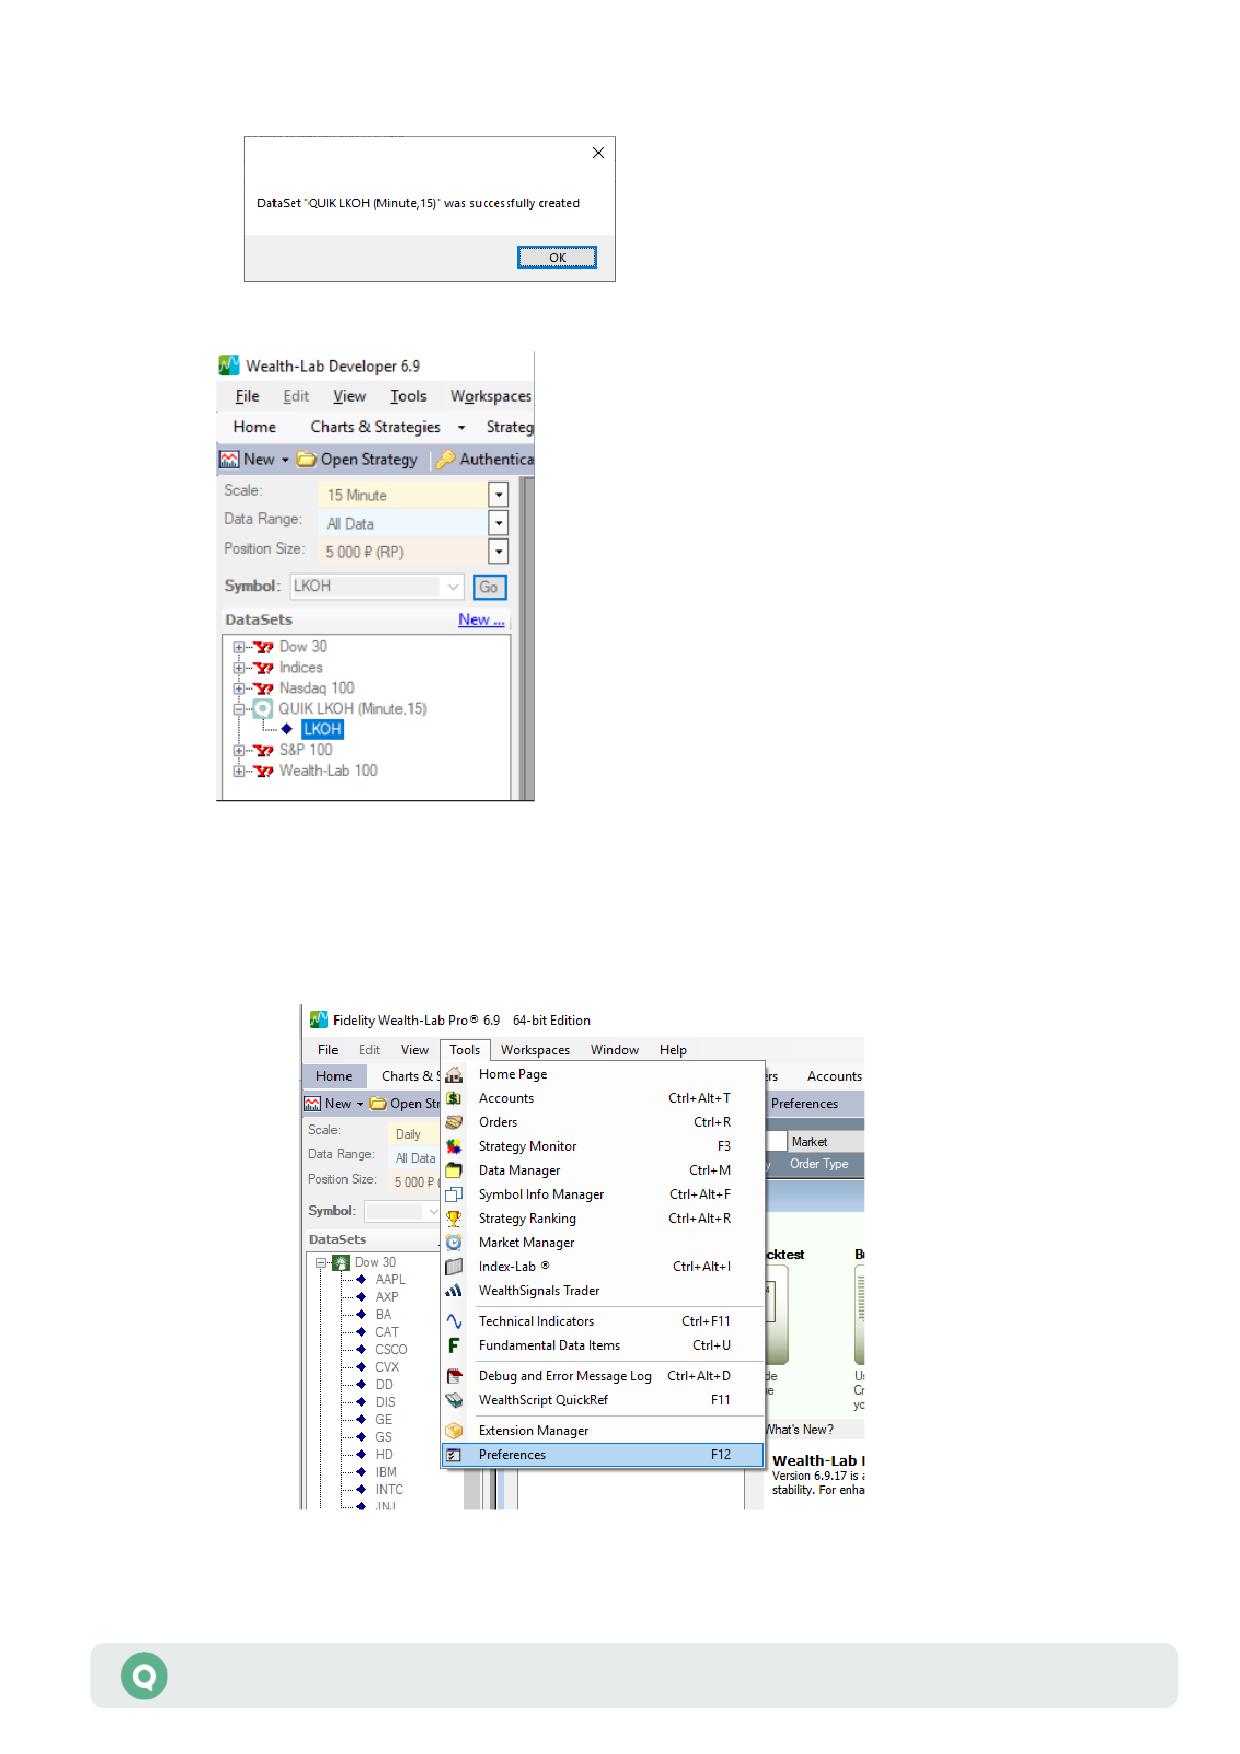Switch to Charts & Strategies tab in Developer window
Viewport: 1240px width, 1754px height.
pos(375,427)
